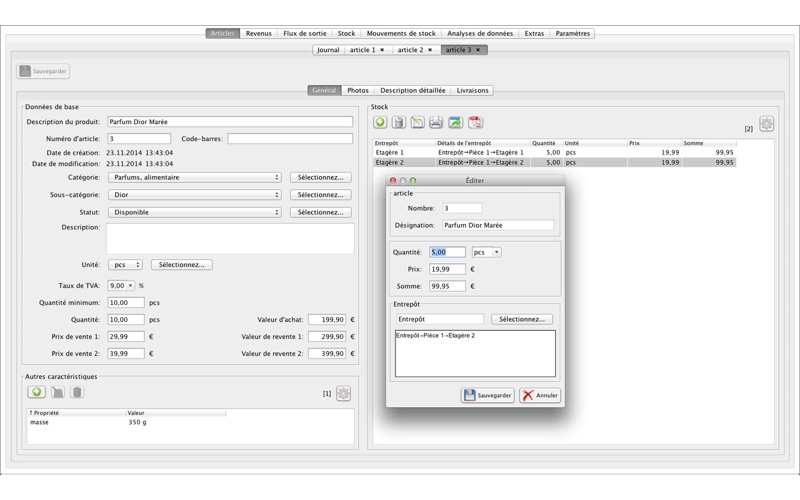Click Sélectionnez button next to Statut
Screen dimensions: 800x500
click(x=320, y=212)
